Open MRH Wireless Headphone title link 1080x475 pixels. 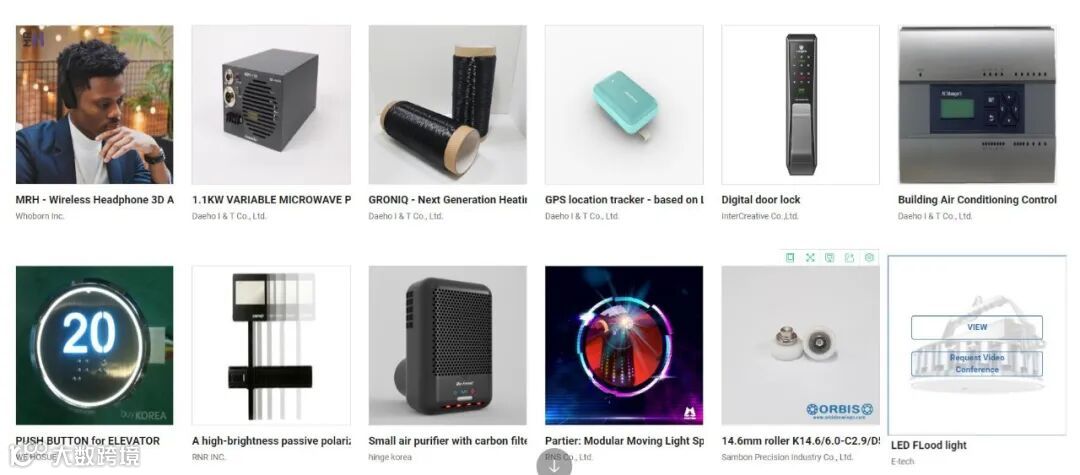point(94,200)
